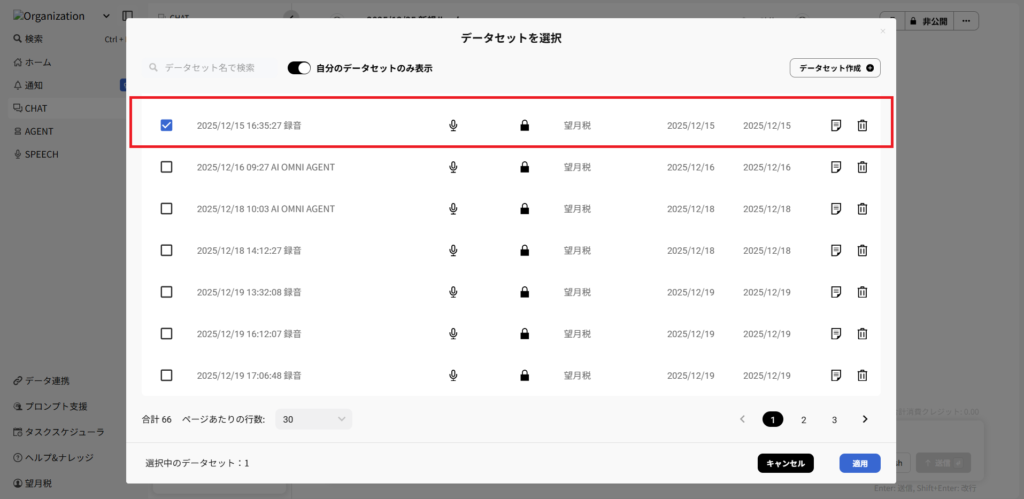Delete the 2025/12/19 16:12:07 録音 dataset

[862, 334]
